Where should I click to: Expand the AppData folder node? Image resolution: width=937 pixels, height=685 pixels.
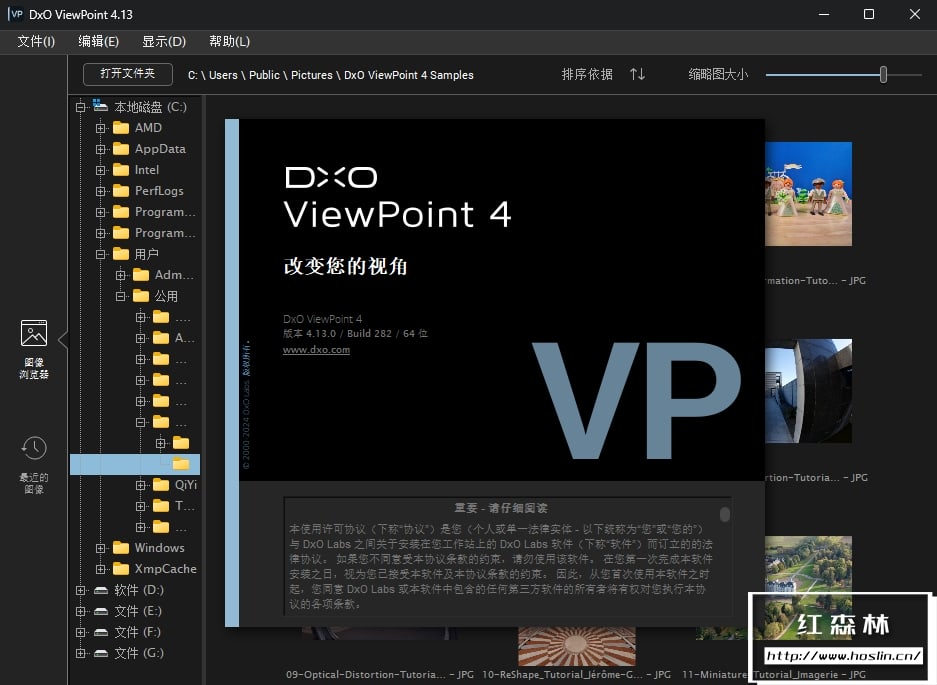click(x=100, y=149)
